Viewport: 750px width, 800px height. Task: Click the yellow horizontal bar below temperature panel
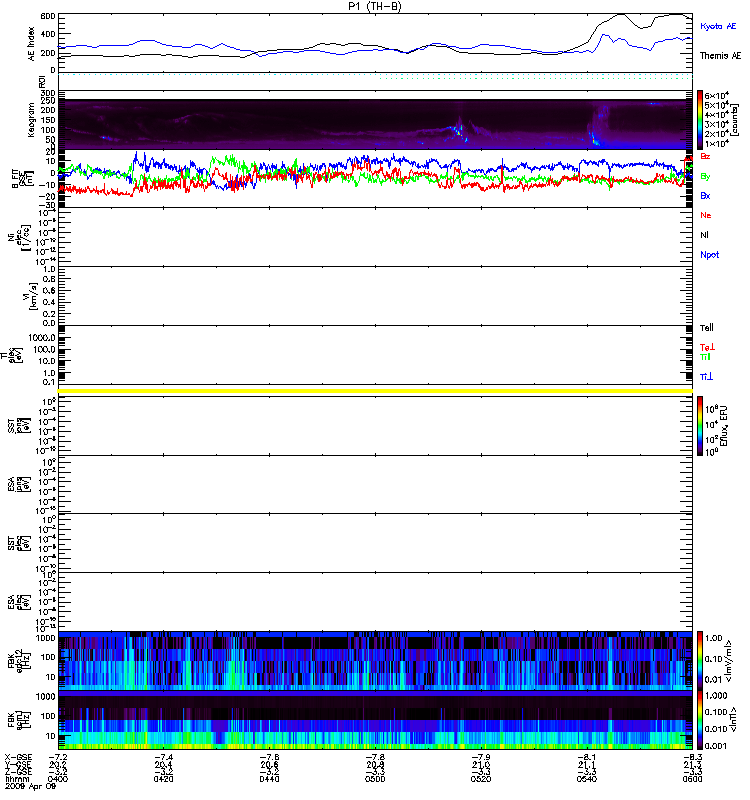click(376, 391)
